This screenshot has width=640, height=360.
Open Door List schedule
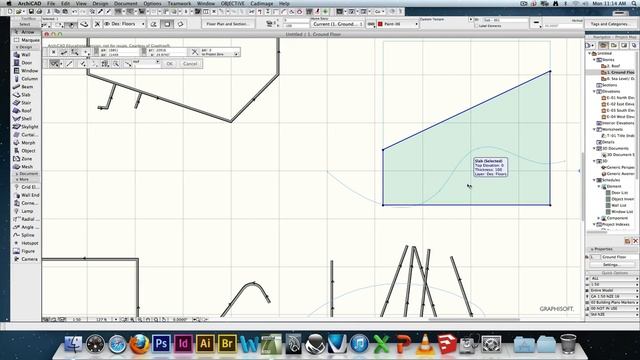617,193
